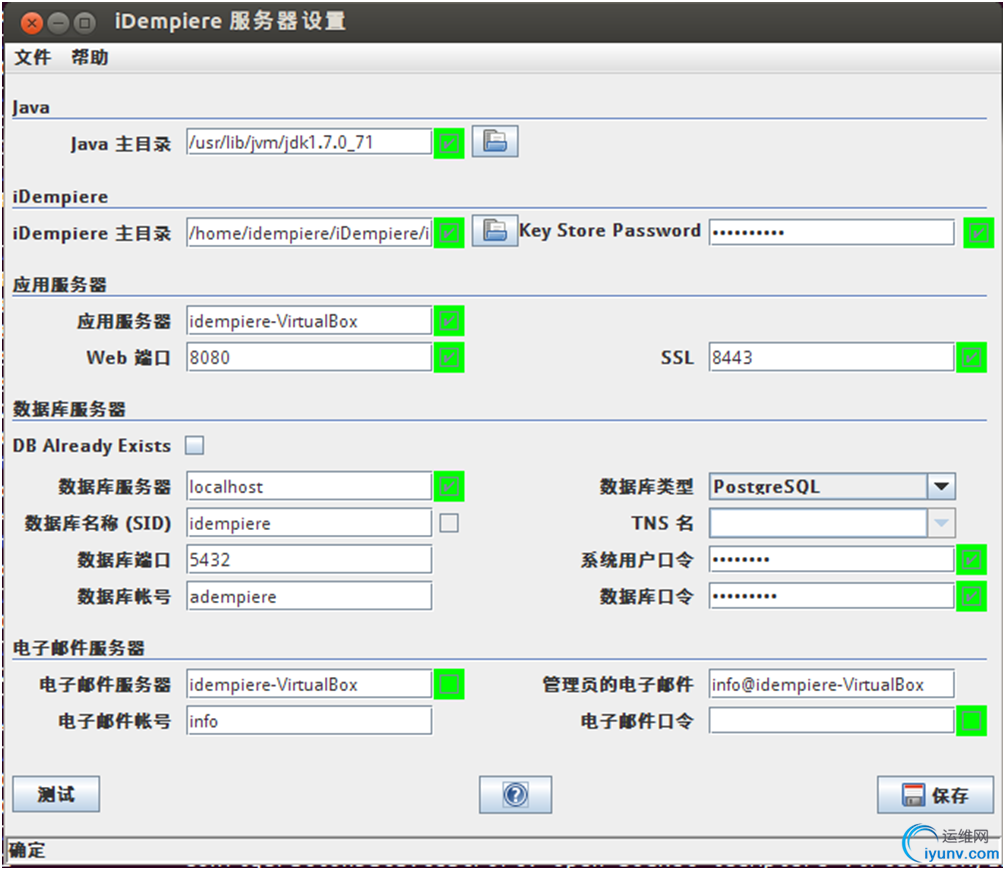Click the database account adempiere field
This screenshot has width=1005, height=870.
tap(309, 596)
